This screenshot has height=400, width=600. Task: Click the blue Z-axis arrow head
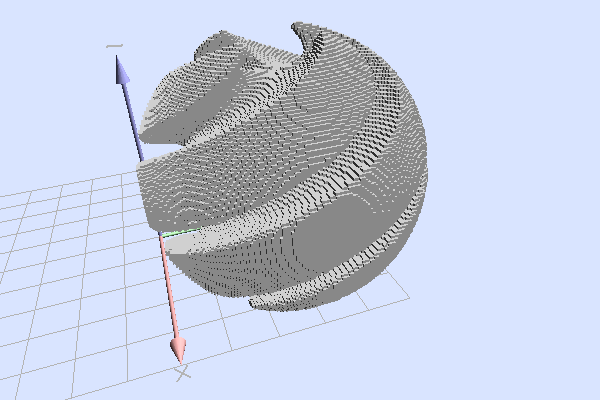pyautogui.click(x=122, y=70)
